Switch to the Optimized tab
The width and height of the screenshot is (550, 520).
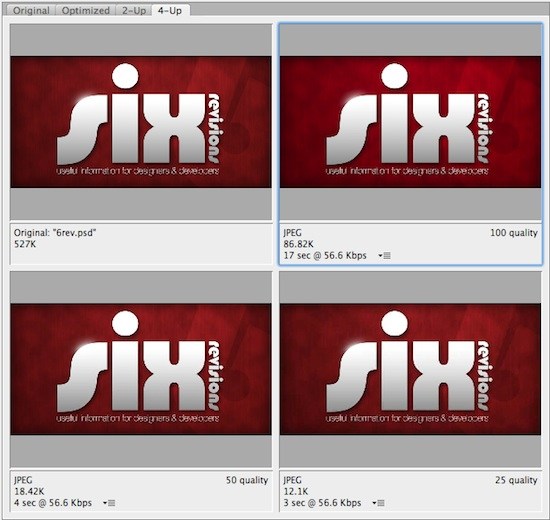click(x=86, y=10)
